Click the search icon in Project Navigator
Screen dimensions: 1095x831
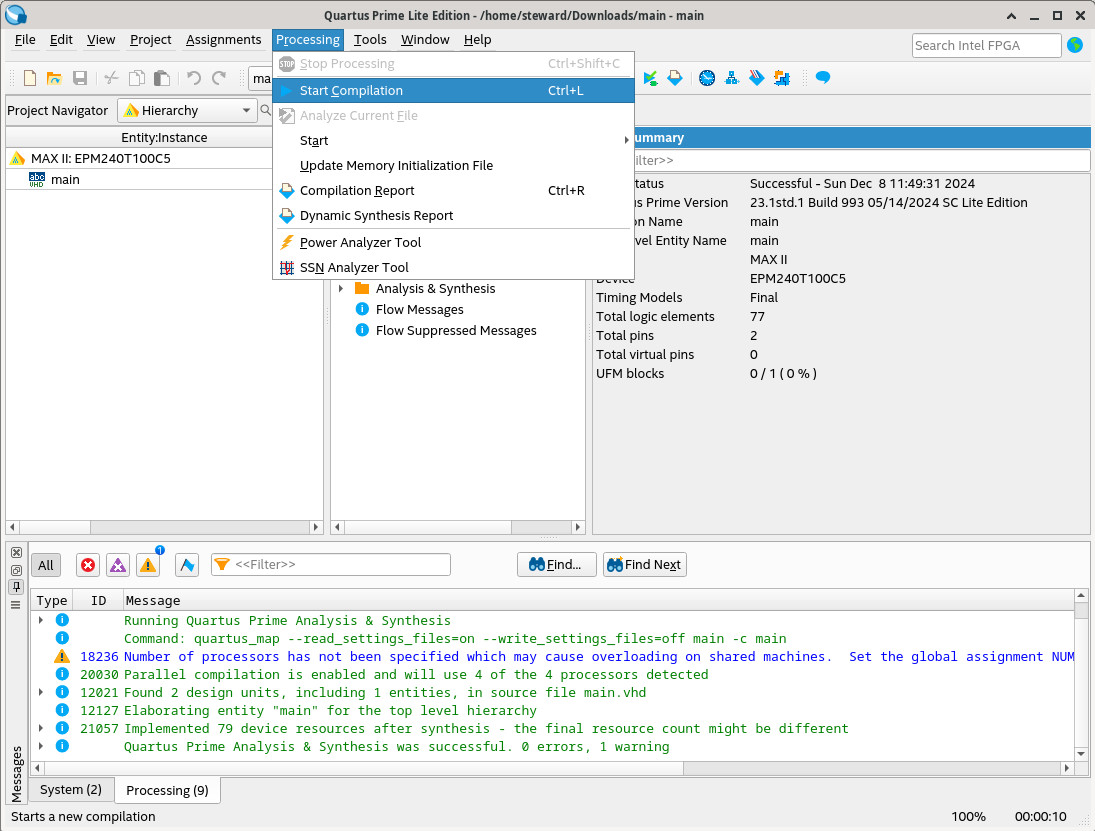tap(265, 110)
